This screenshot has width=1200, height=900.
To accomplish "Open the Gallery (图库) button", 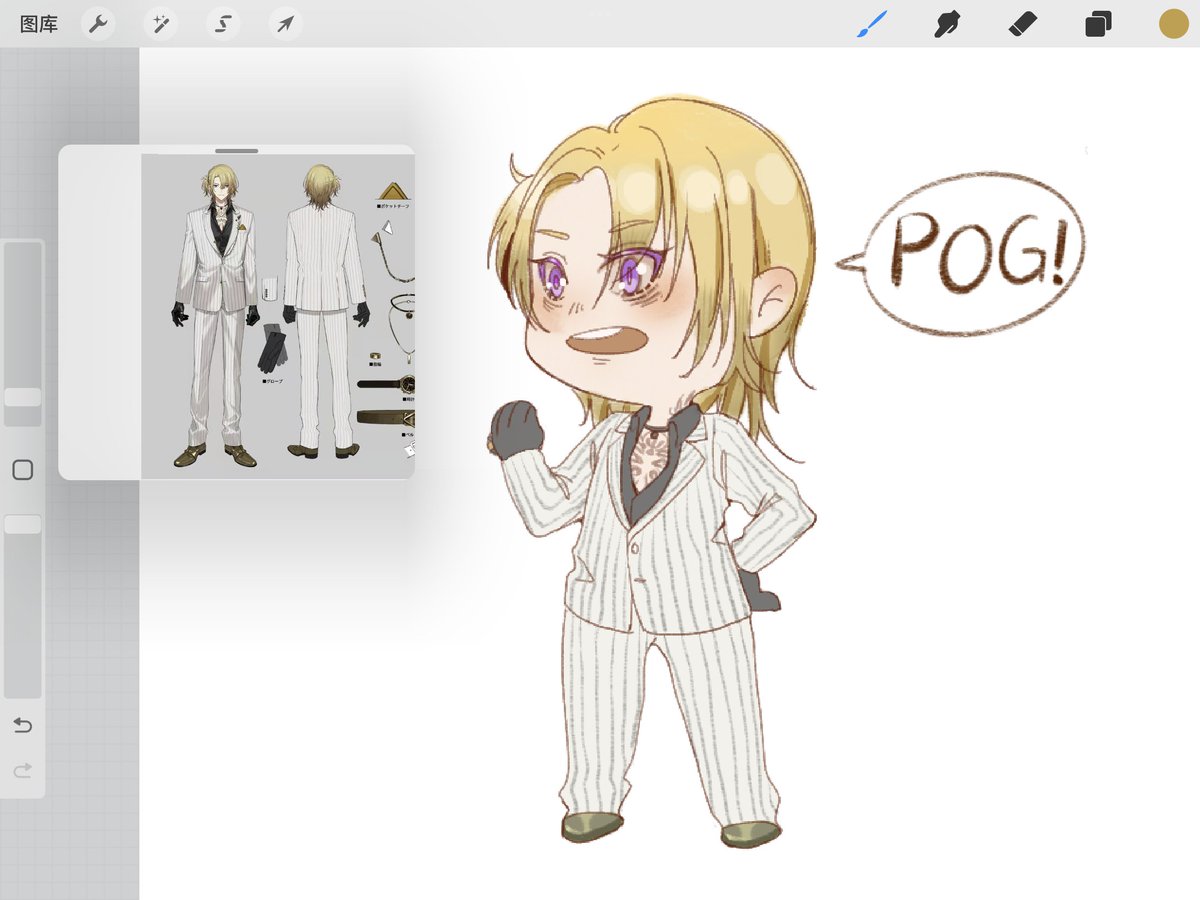I will (x=39, y=24).
